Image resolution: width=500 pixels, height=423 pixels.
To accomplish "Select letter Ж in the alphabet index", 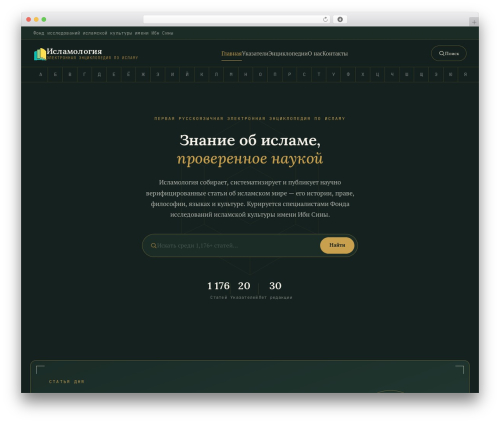I will (143, 74).
